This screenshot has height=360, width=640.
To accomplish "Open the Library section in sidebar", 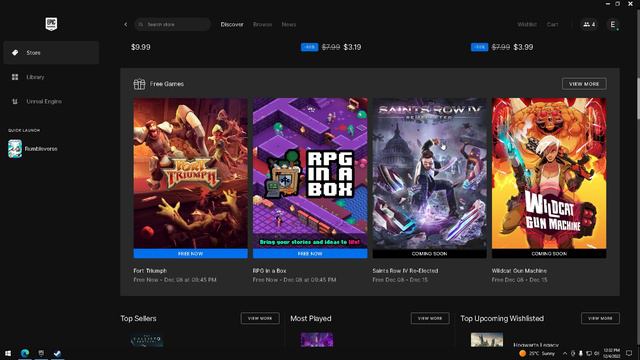I will [51, 77].
